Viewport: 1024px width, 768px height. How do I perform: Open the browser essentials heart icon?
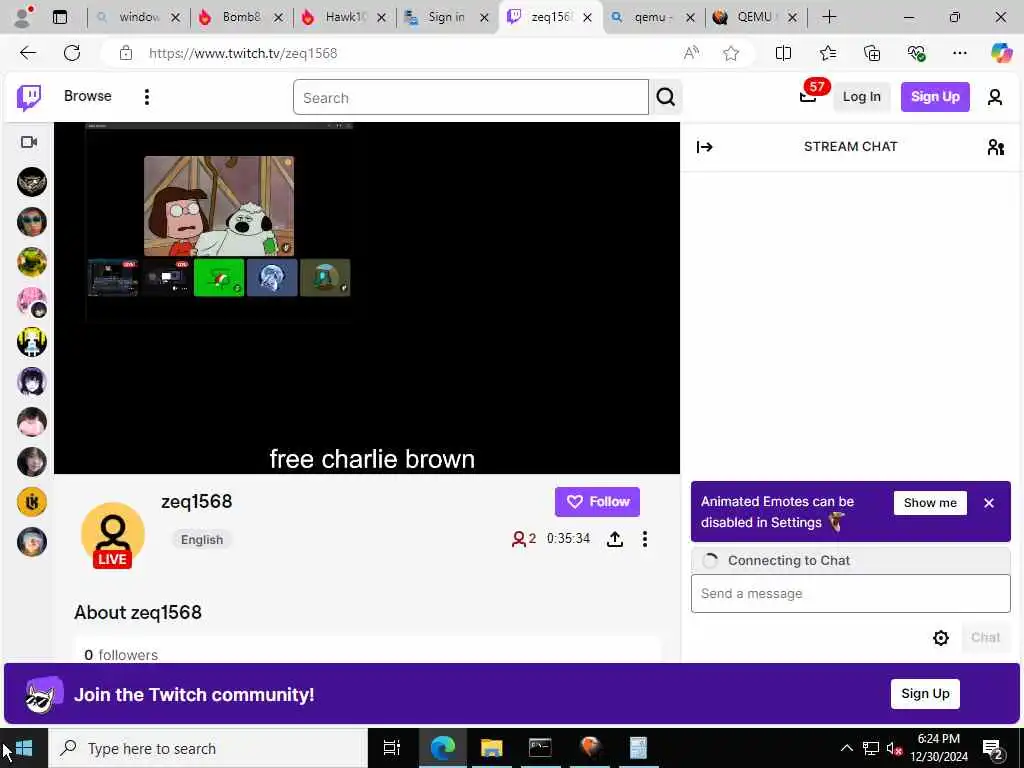coord(916,53)
